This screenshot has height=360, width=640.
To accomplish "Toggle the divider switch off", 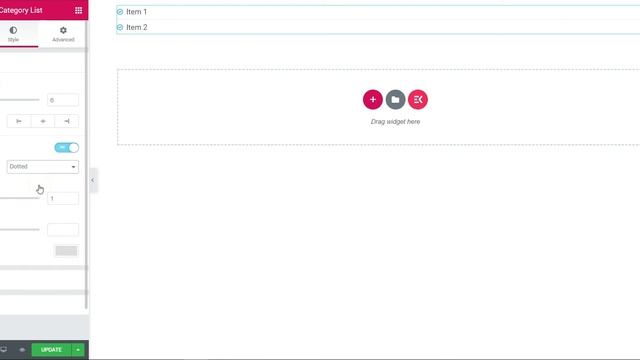I will (67, 147).
